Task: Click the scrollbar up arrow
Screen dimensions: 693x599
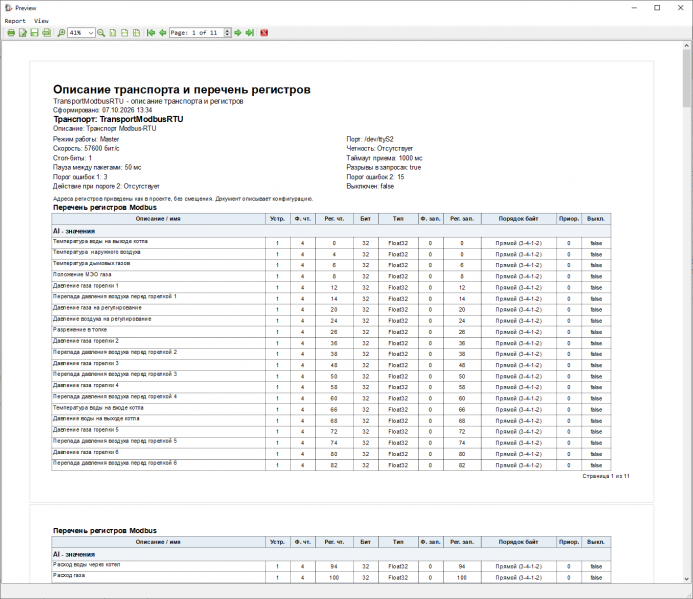Action: (x=686, y=46)
